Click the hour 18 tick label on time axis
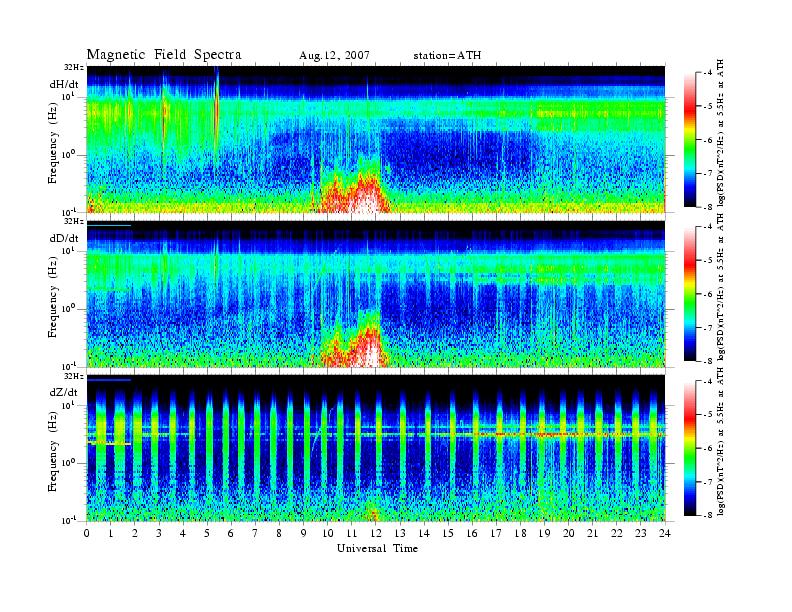This screenshot has height=612, width=792. click(520, 533)
